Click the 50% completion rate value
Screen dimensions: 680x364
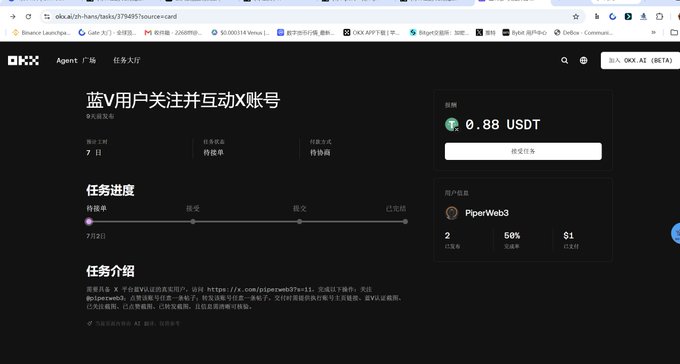click(x=512, y=236)
